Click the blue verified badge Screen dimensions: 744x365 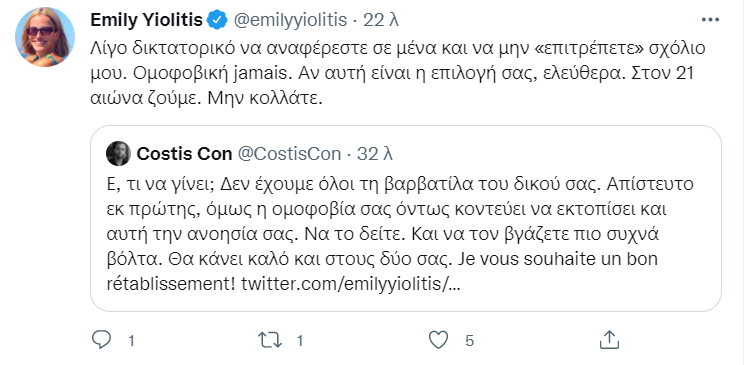(218, 20)
